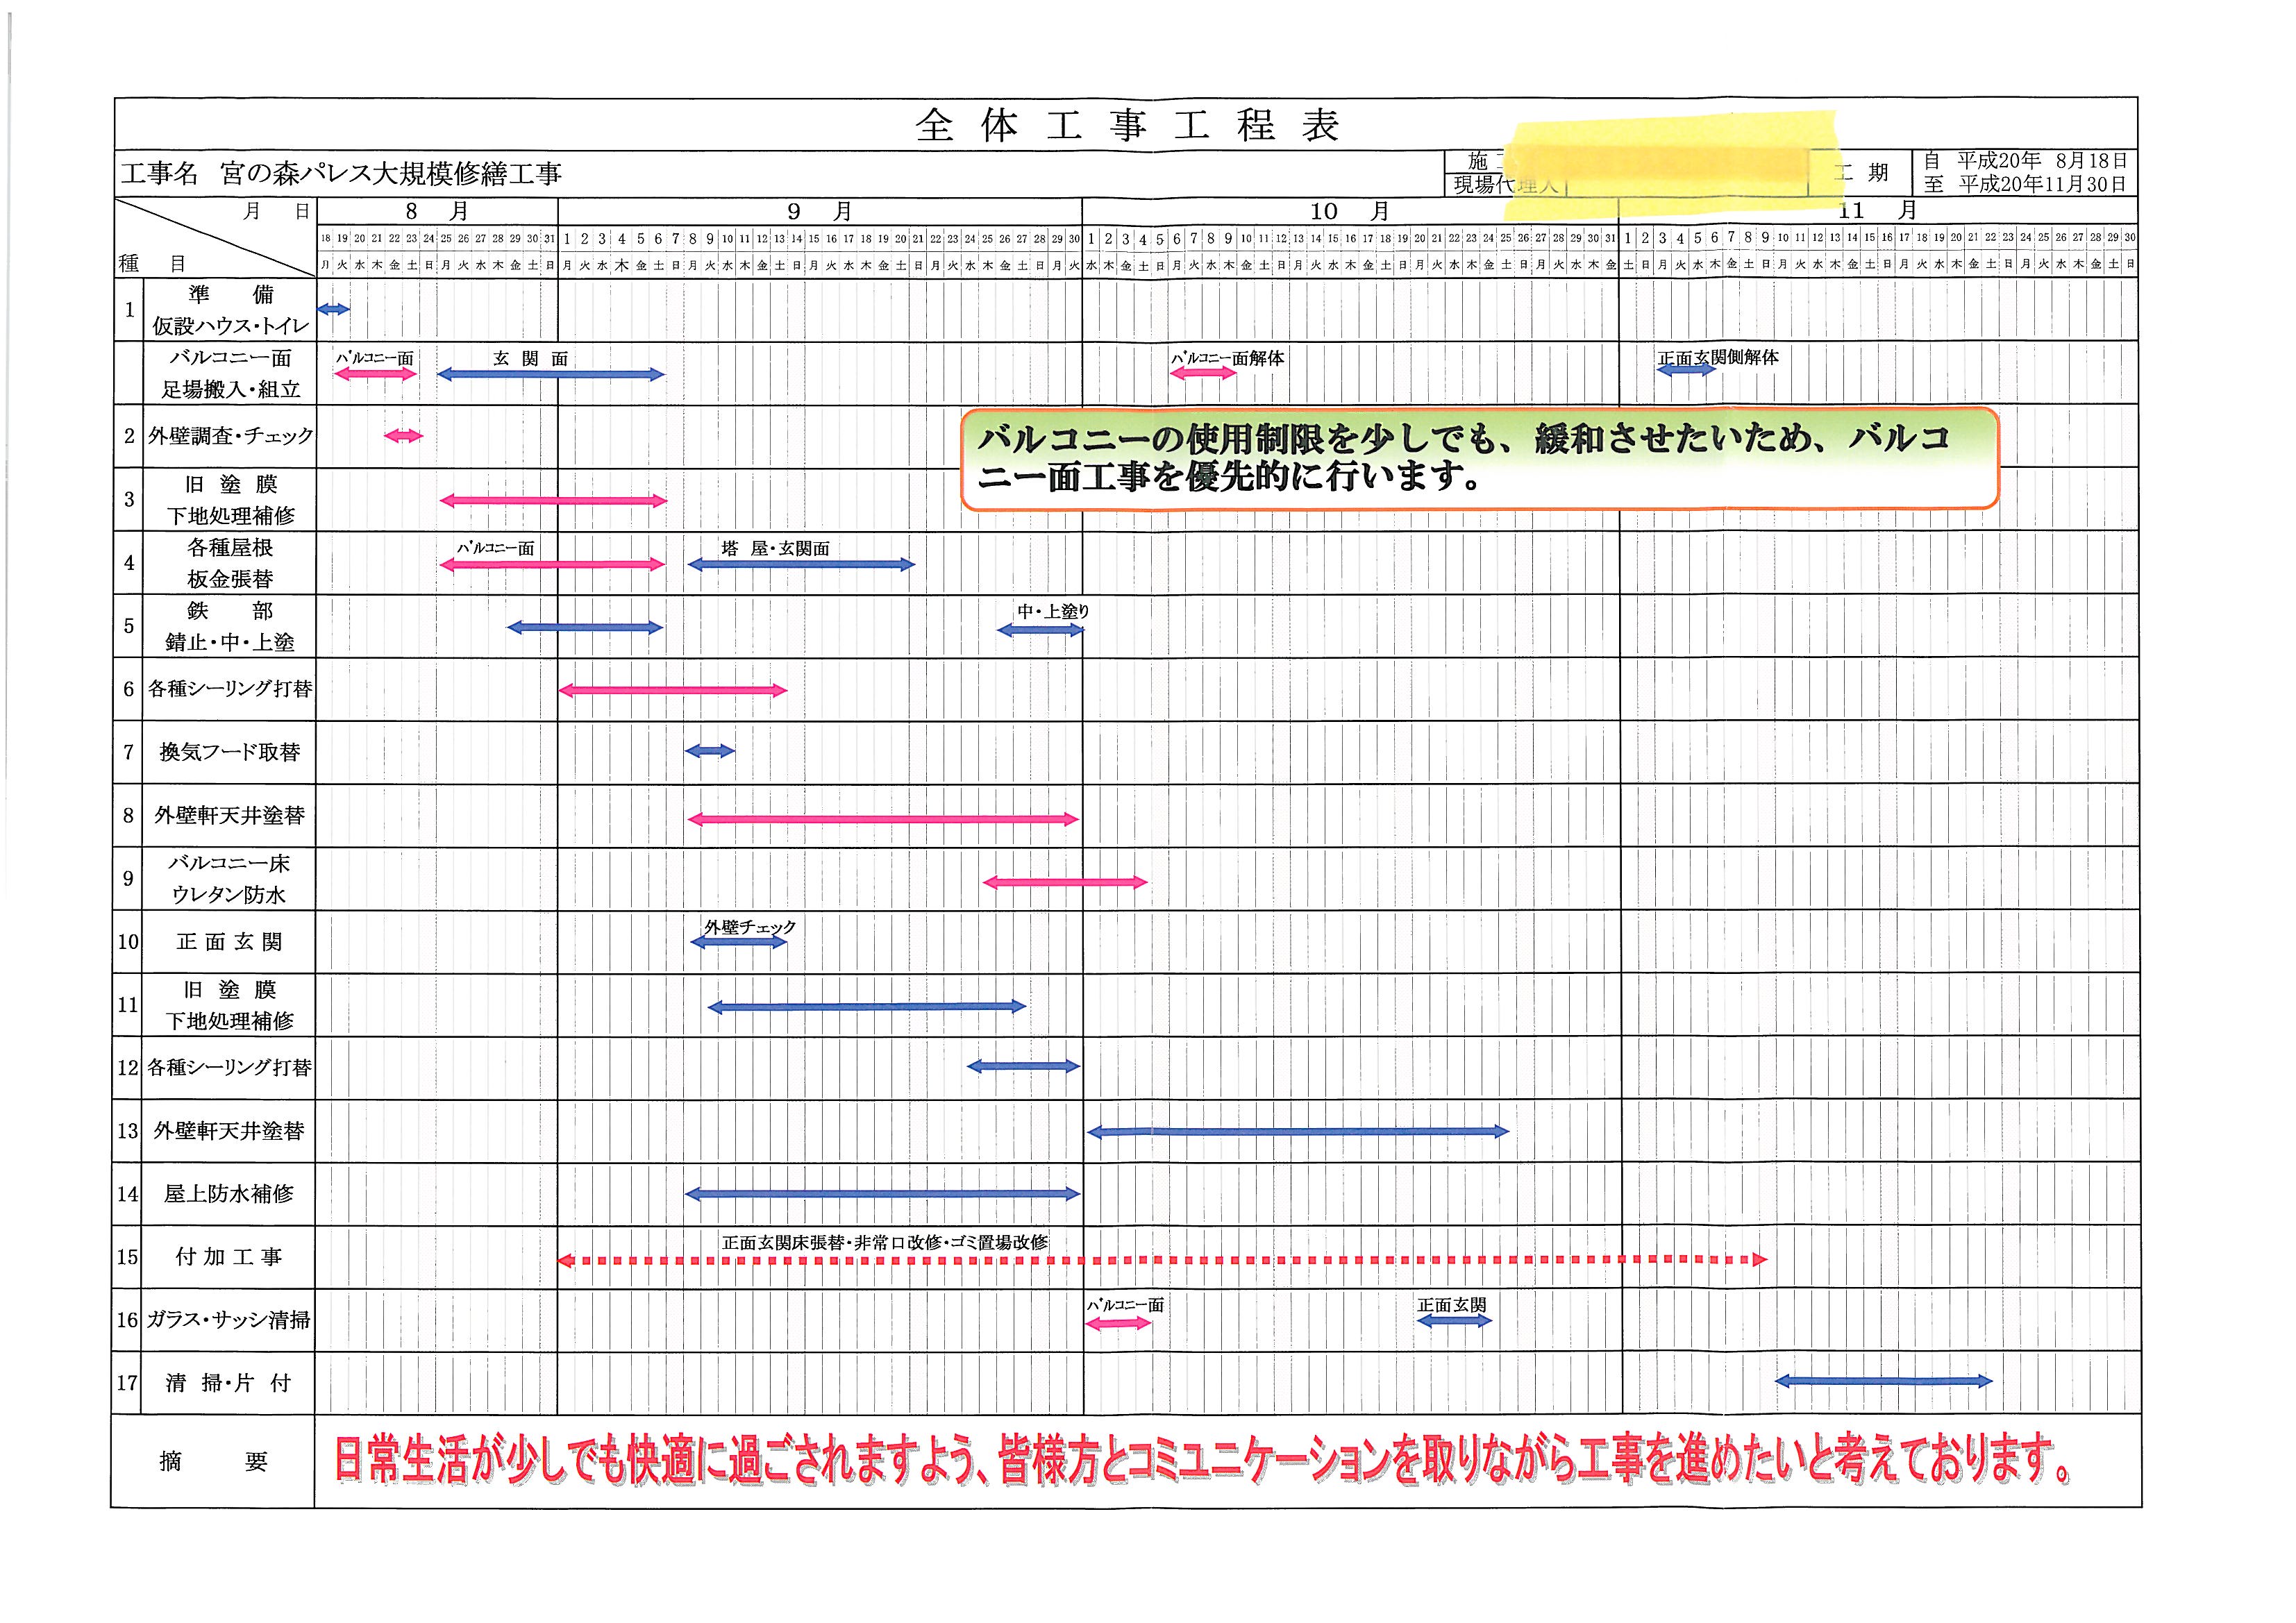Click the 工期 label in the header

pyautogui.click(x=1862, y=173)
